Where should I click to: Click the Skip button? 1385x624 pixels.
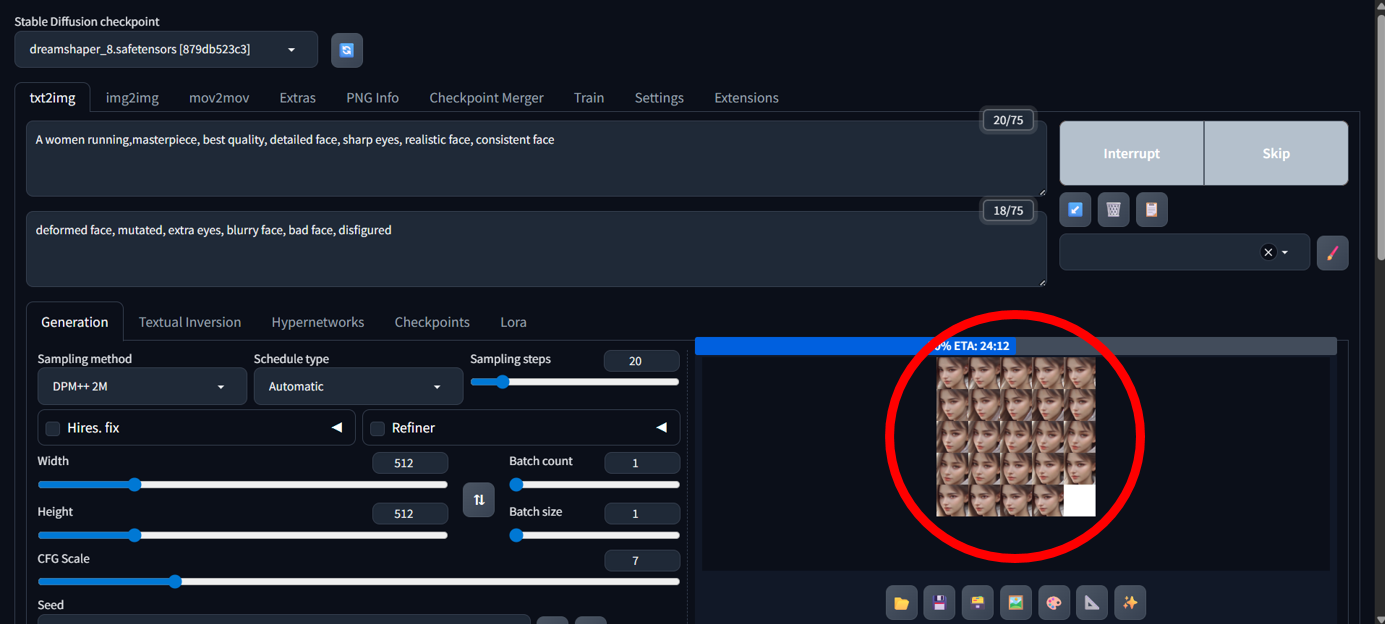[1276, 153]
